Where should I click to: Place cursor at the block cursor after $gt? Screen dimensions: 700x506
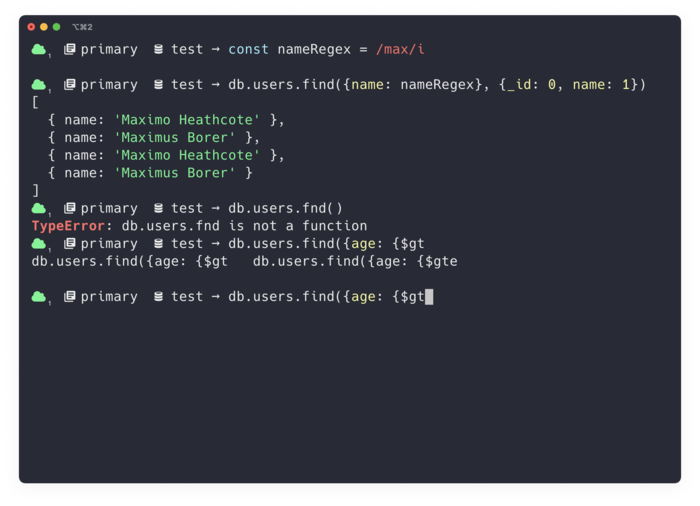[x=429, y=296]
